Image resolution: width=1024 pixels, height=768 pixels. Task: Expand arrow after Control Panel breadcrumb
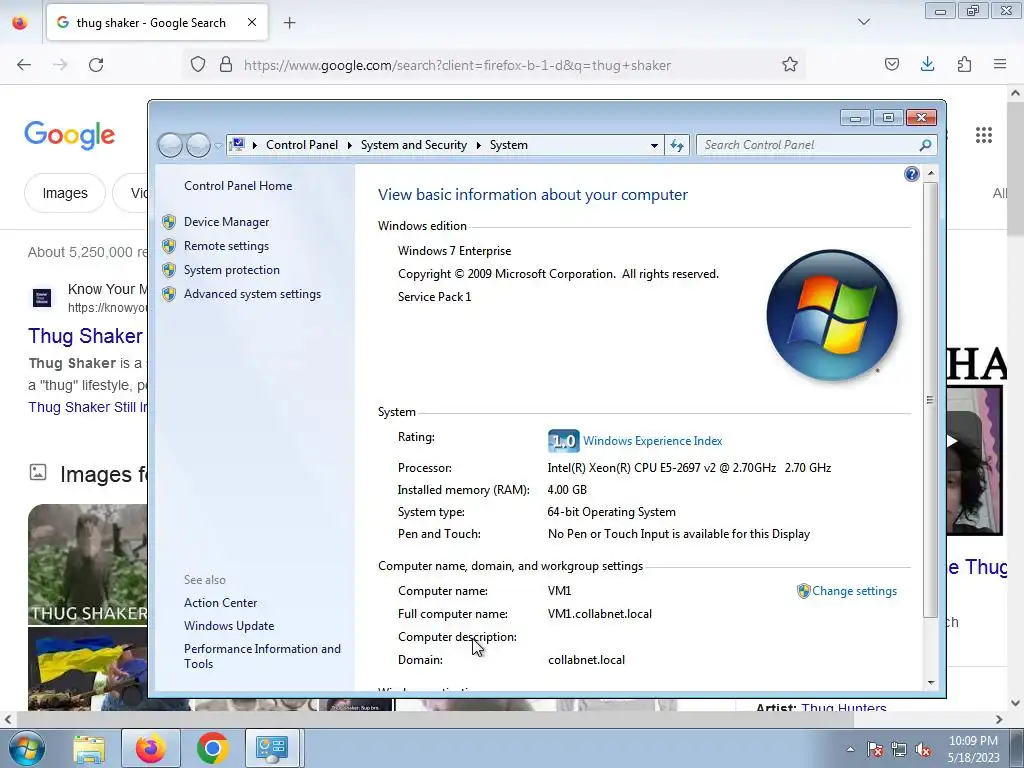pyautogui.click(x=349, y=146)
